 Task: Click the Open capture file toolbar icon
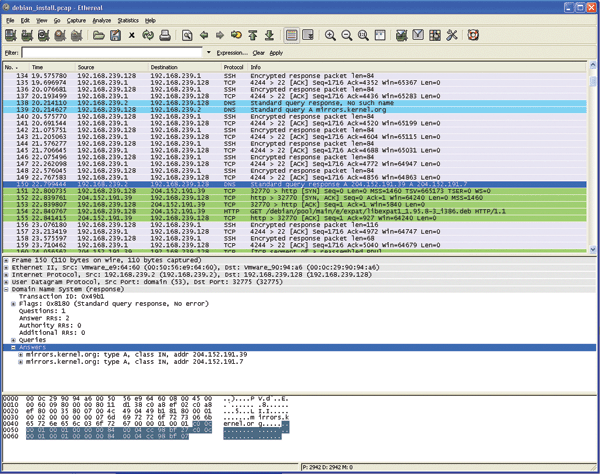[x=98, y=35]
